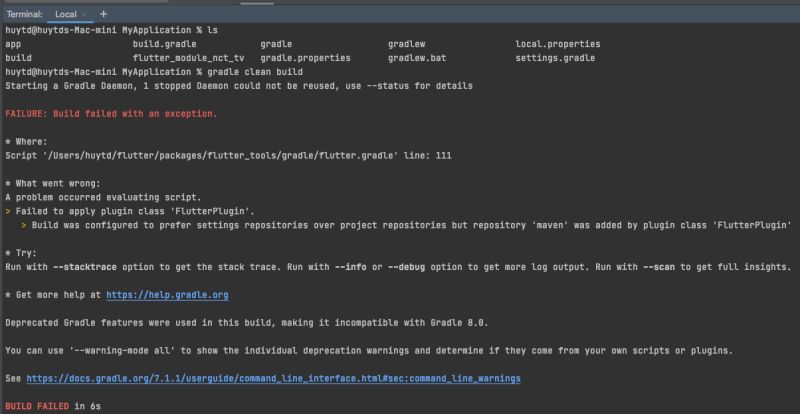Click the 'Starting a Gradle Daemon' line
The height and width of the screenshot is (414, 800).
pyautogui.click(x=239, y=86)
